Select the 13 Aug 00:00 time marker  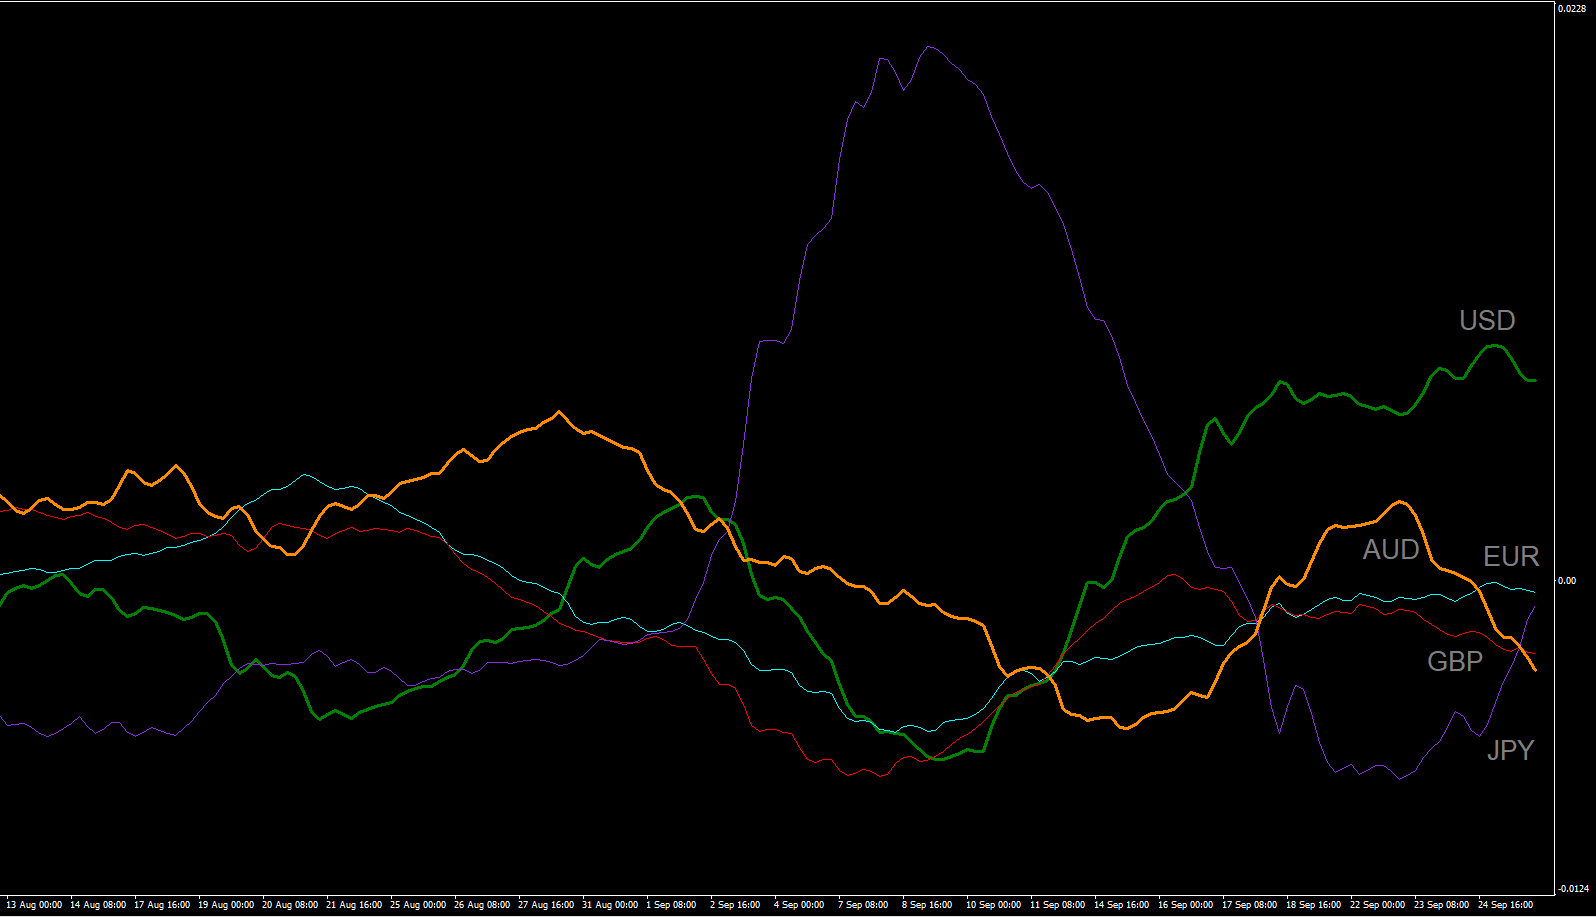point(34,905)
